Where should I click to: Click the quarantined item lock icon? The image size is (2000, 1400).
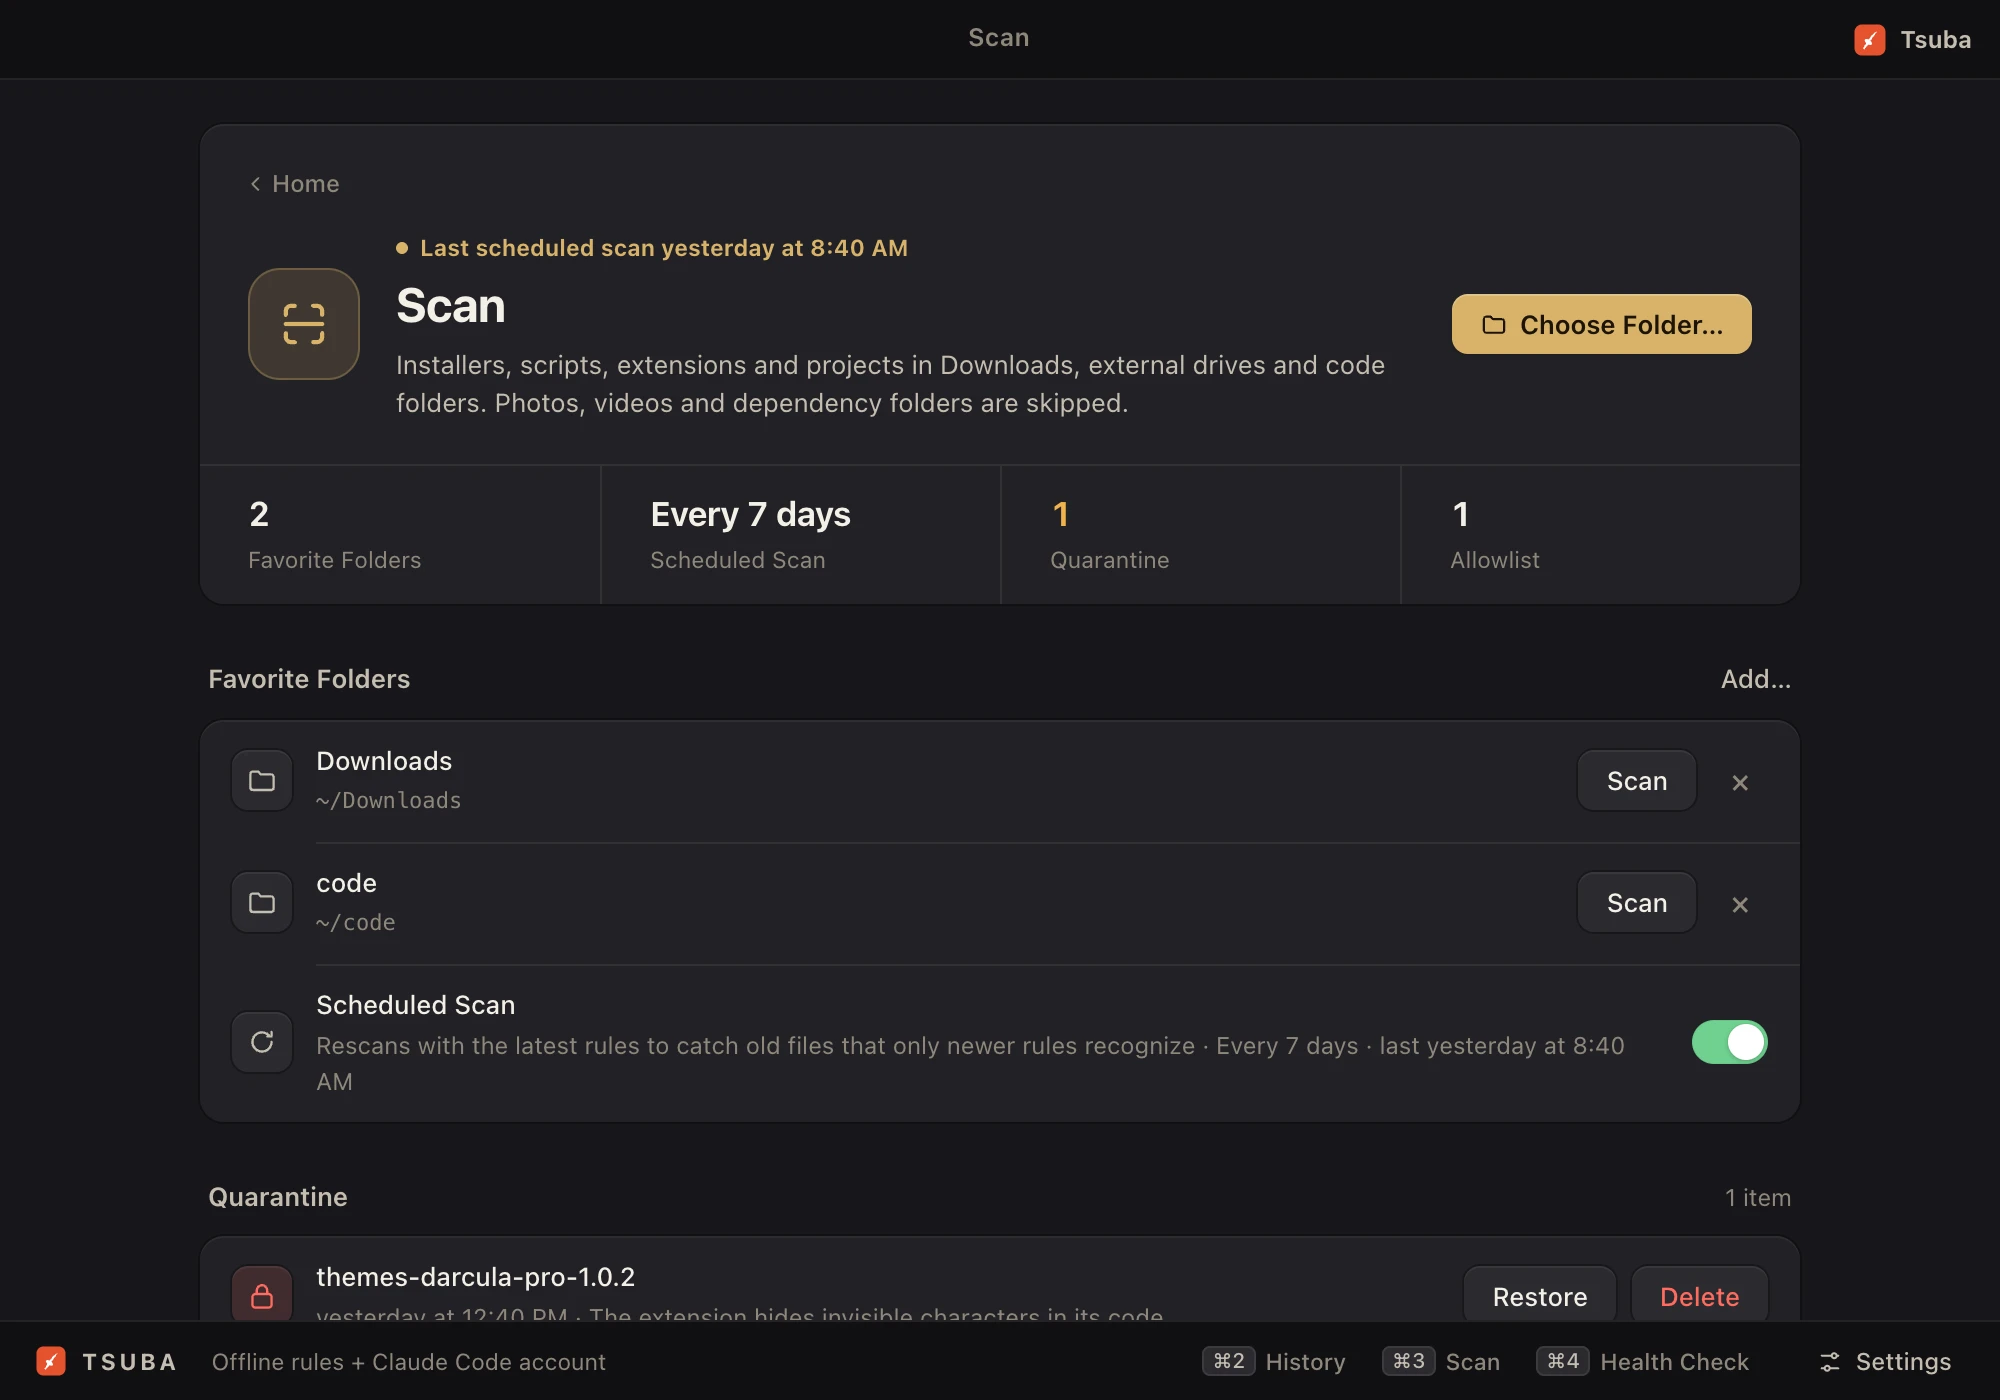(262, 1296)
